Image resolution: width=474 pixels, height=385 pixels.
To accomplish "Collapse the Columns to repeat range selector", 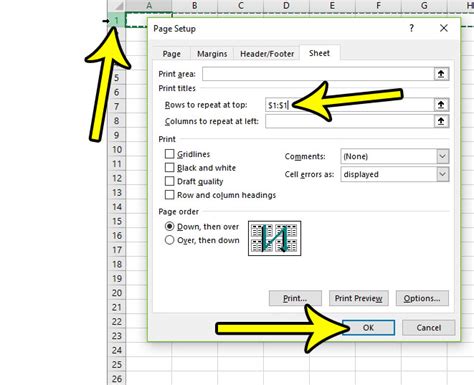I will pyautogui.click(x=441, y=121).
